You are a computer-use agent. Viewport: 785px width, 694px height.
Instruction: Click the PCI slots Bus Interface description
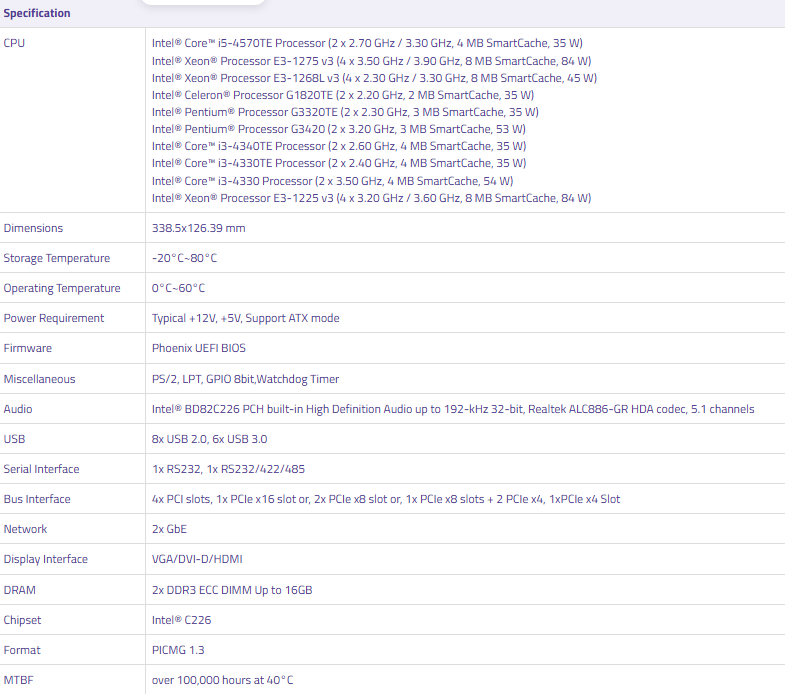[385, 499]
